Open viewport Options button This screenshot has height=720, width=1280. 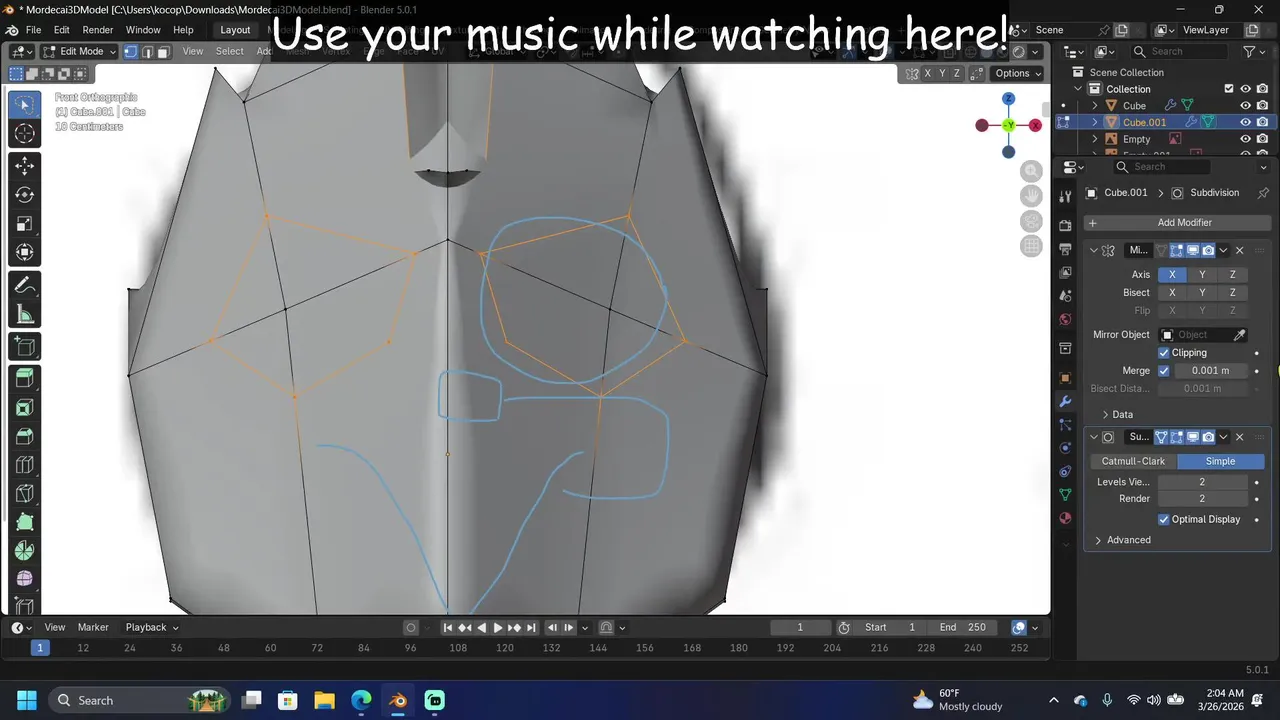1018,73
